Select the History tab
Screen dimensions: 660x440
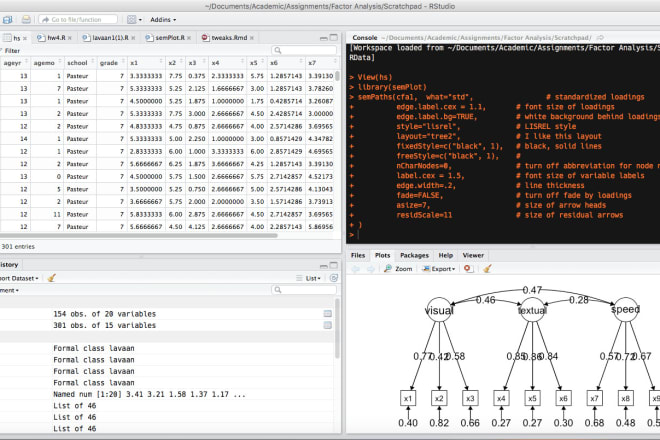[x=9, y=264]
